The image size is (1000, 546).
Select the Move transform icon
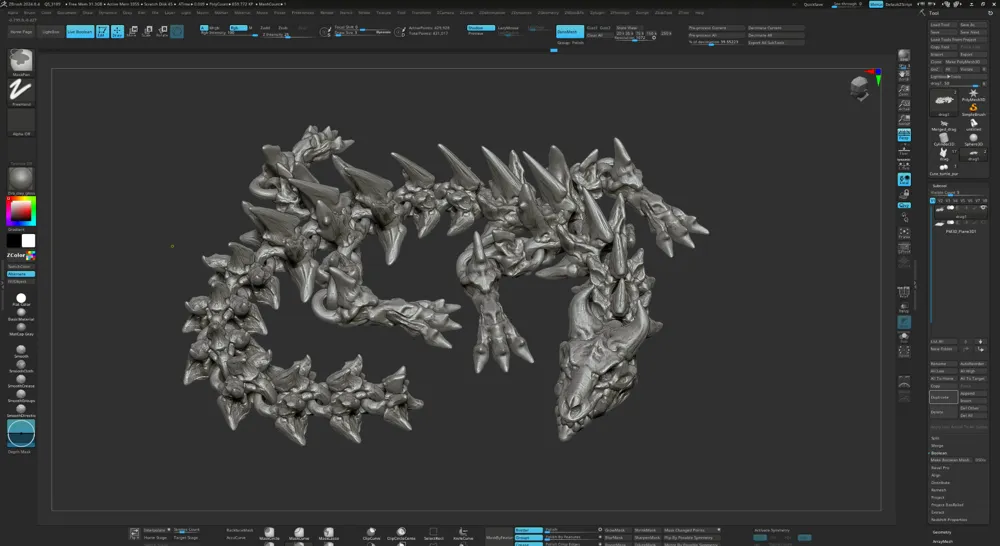point(133,31)
